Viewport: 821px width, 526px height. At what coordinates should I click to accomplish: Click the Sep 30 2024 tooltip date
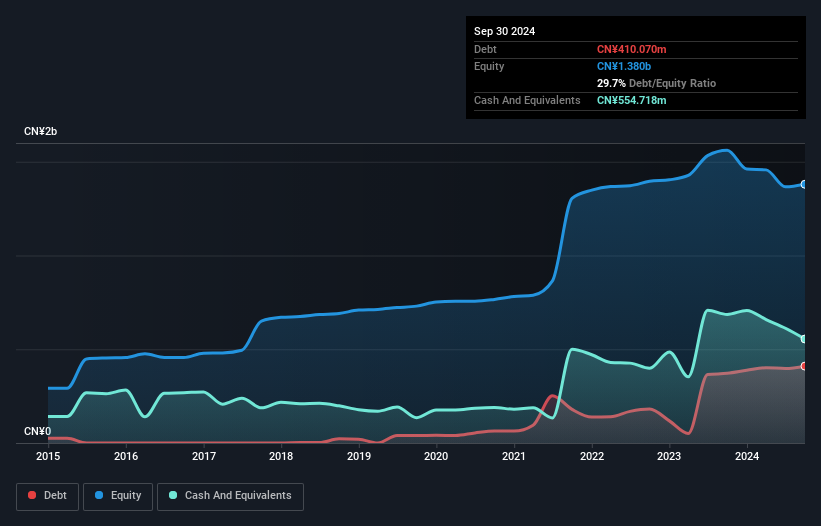point(504,31)
